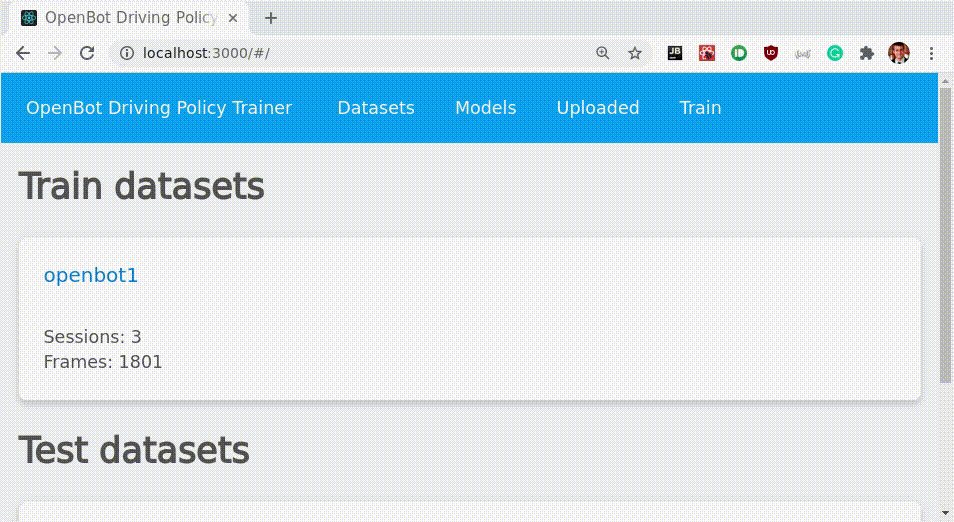Image resolution: width=954 pixels, height=522 pixels.
Task: Open the Chrome three-dot menu
Action: [x=931, y=54]
